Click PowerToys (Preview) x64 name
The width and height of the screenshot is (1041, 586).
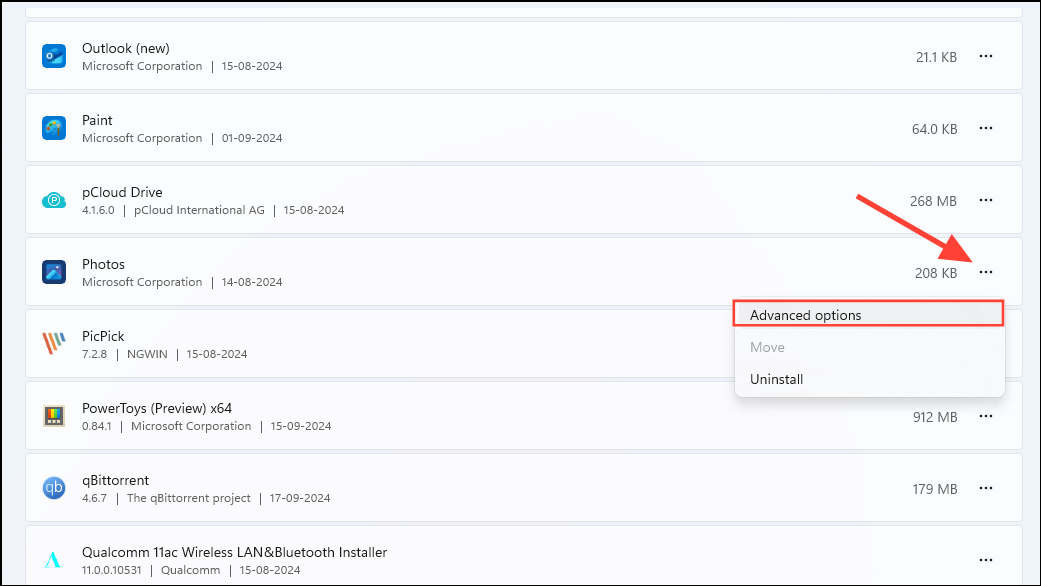pyautogui.click(x=157, y=408)
